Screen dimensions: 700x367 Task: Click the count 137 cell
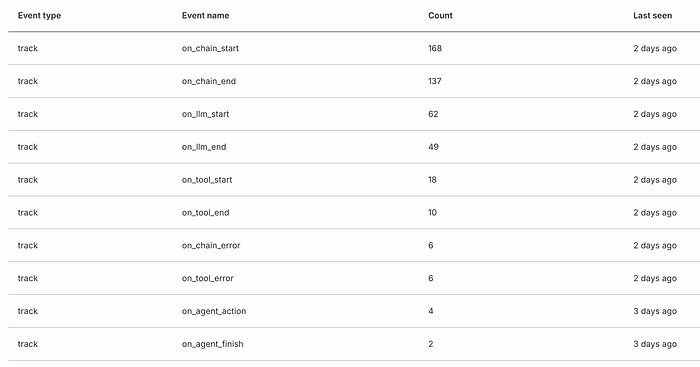click(434, 81)
